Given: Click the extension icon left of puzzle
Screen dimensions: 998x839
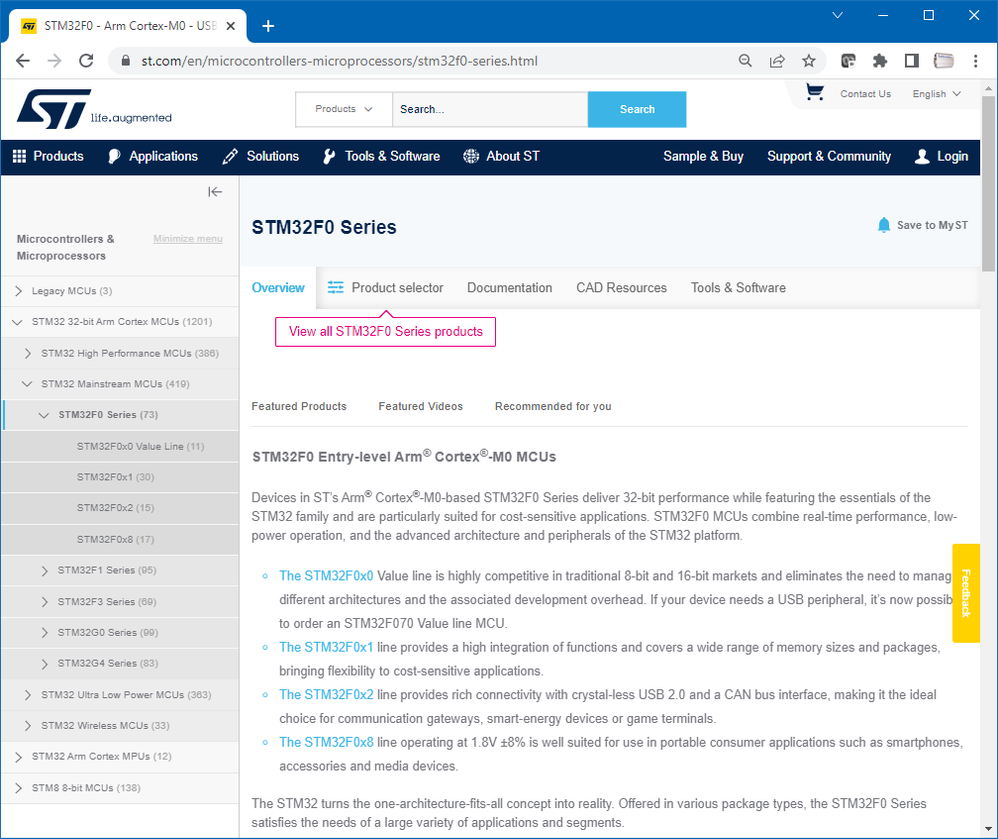Looking at the screenshot, I should pos(848,61).
